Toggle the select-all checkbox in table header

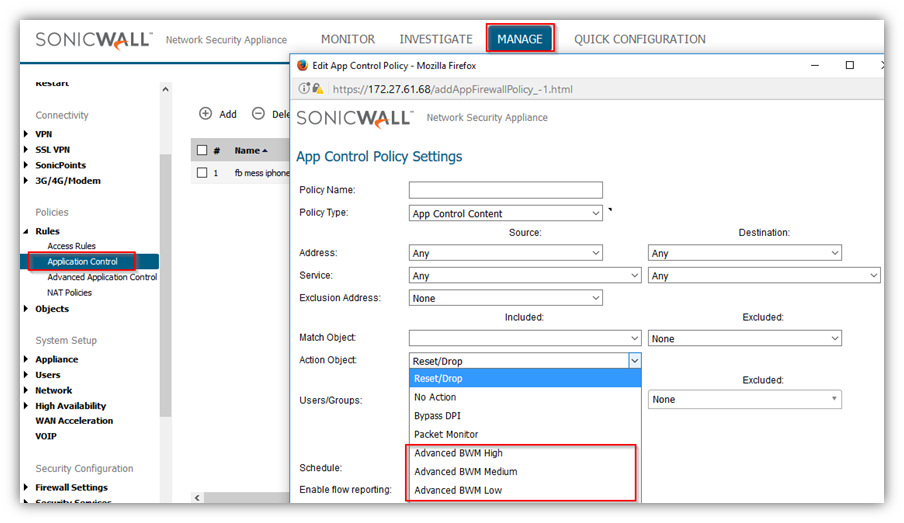[x=202, y=150]
